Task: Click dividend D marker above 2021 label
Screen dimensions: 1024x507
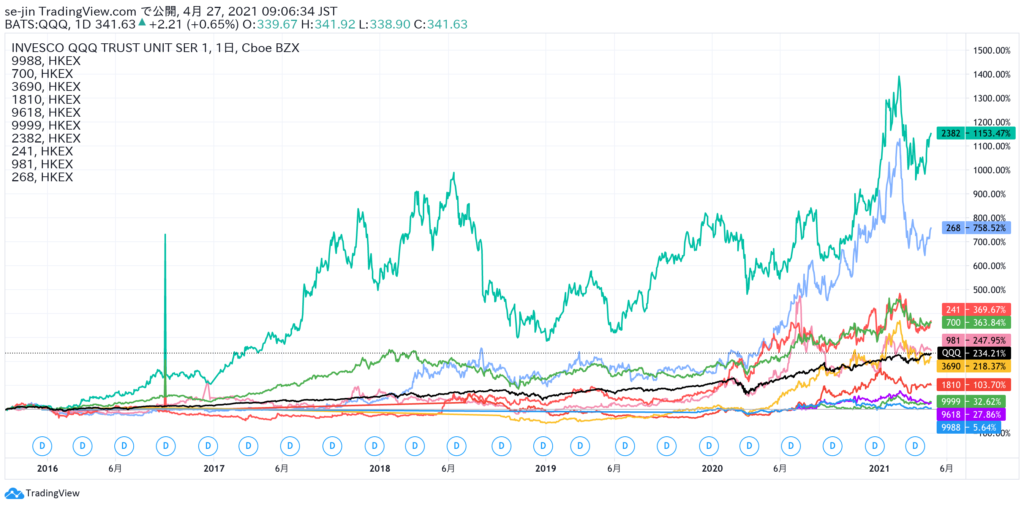Action: [874, 446]
